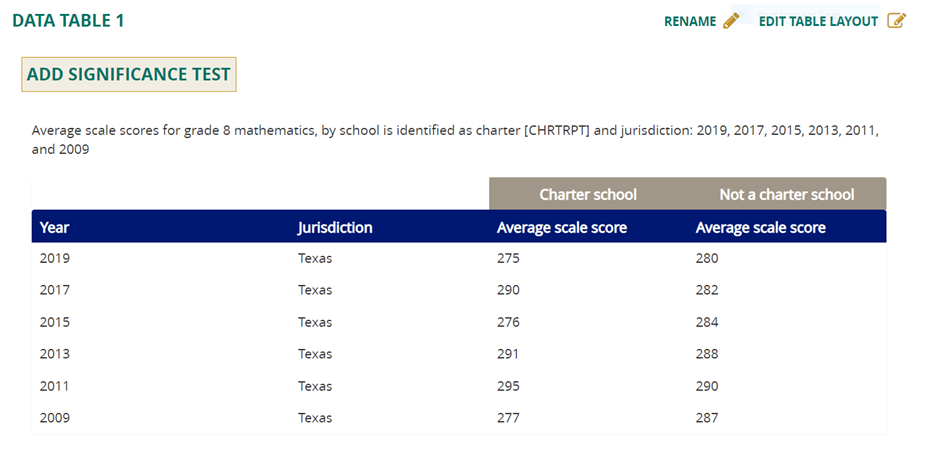Click Average scale score header under Charter school
Viewport: 934px width, 449px height.
coord(561,227)
